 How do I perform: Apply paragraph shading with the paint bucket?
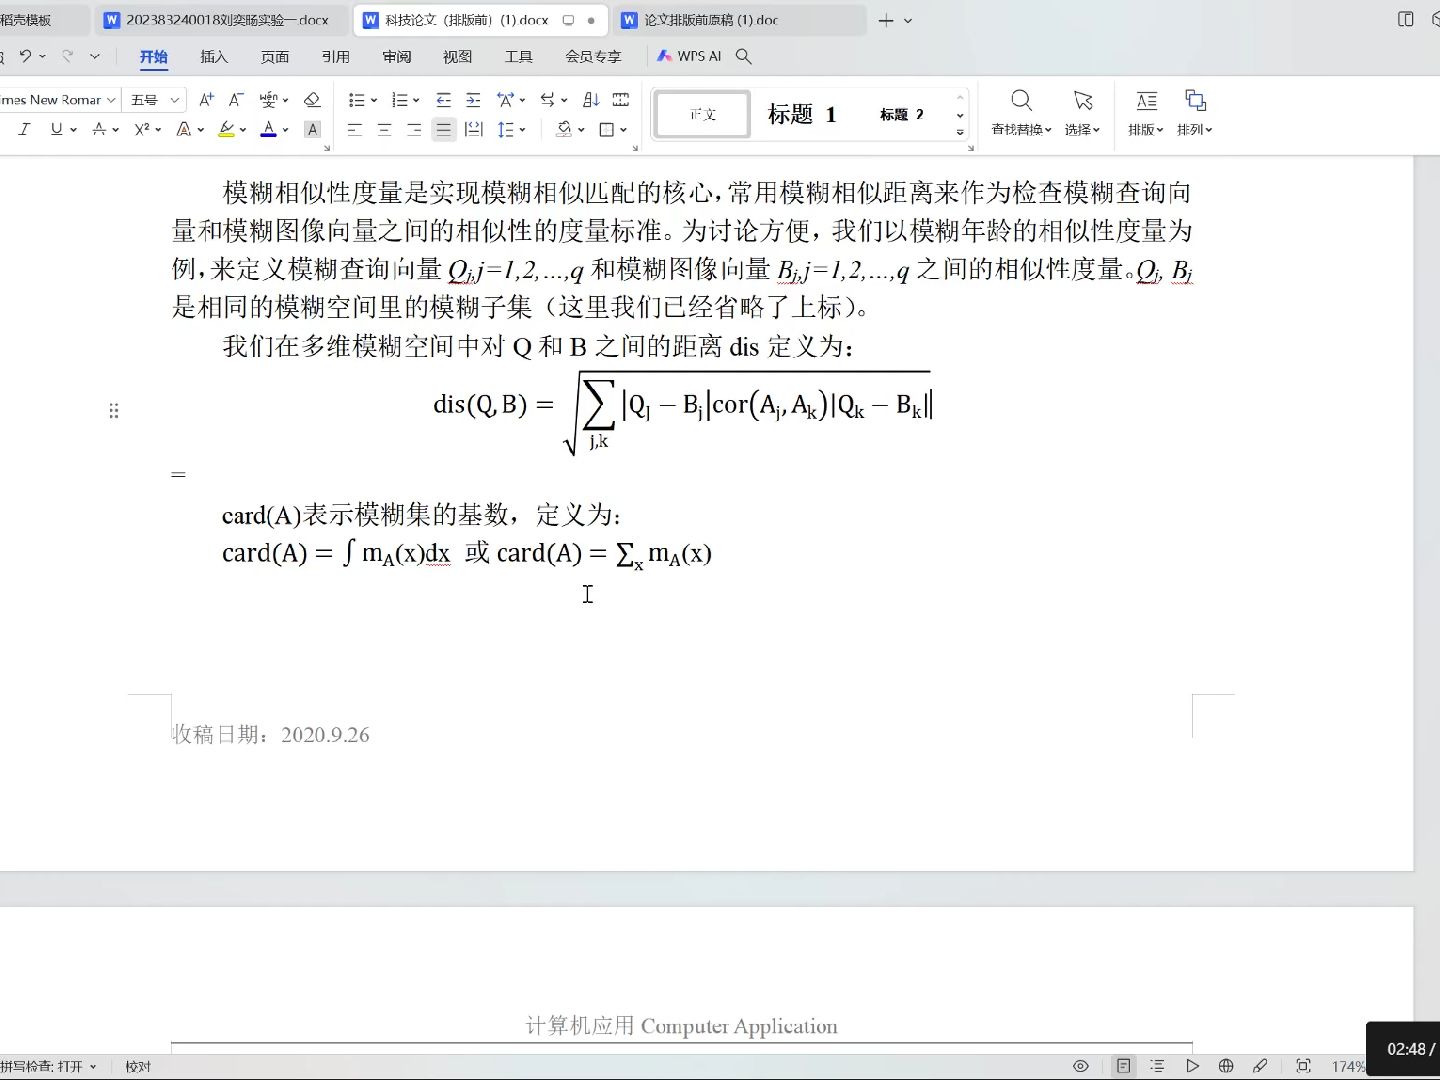pyautogui.click(x=565, y=129)
